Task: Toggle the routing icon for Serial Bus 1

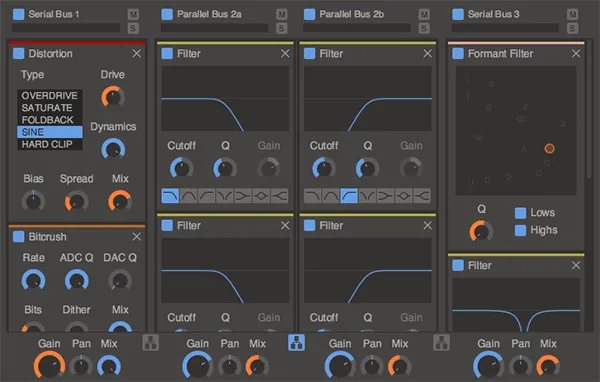Action: coord(150,343)
